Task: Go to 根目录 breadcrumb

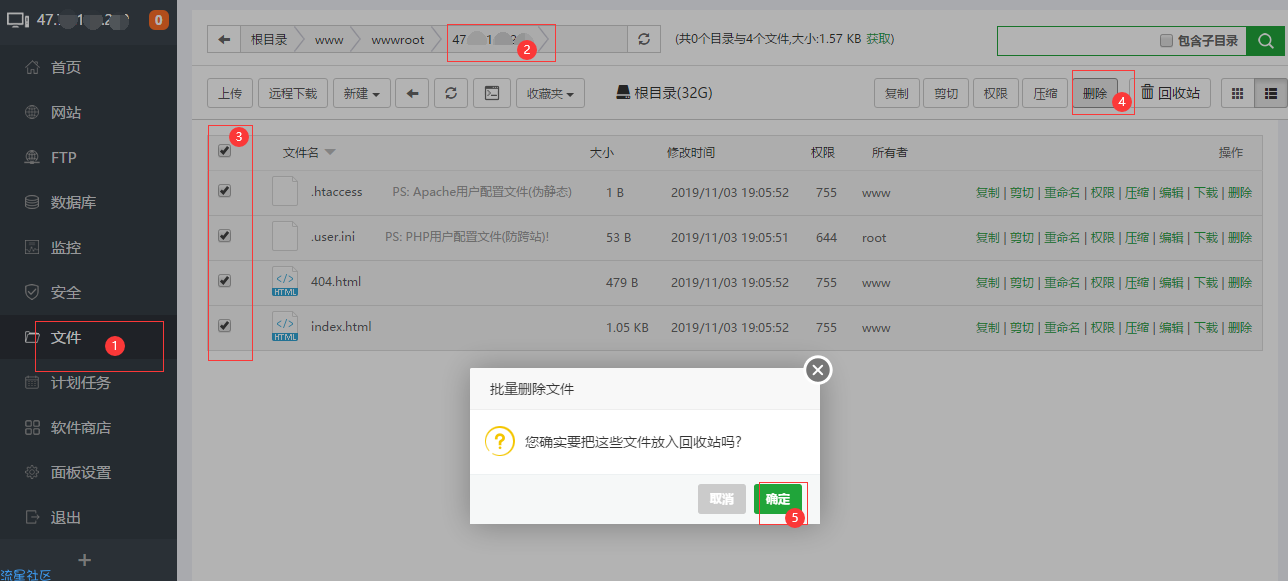Action: click(x=269, y=40)
